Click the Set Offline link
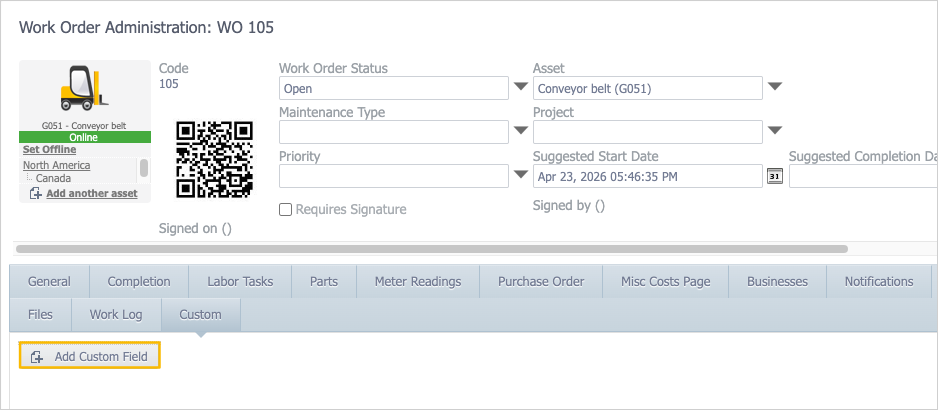Viewport: 938px width, 410px height. pyautogui.click(x=49, y=149)
